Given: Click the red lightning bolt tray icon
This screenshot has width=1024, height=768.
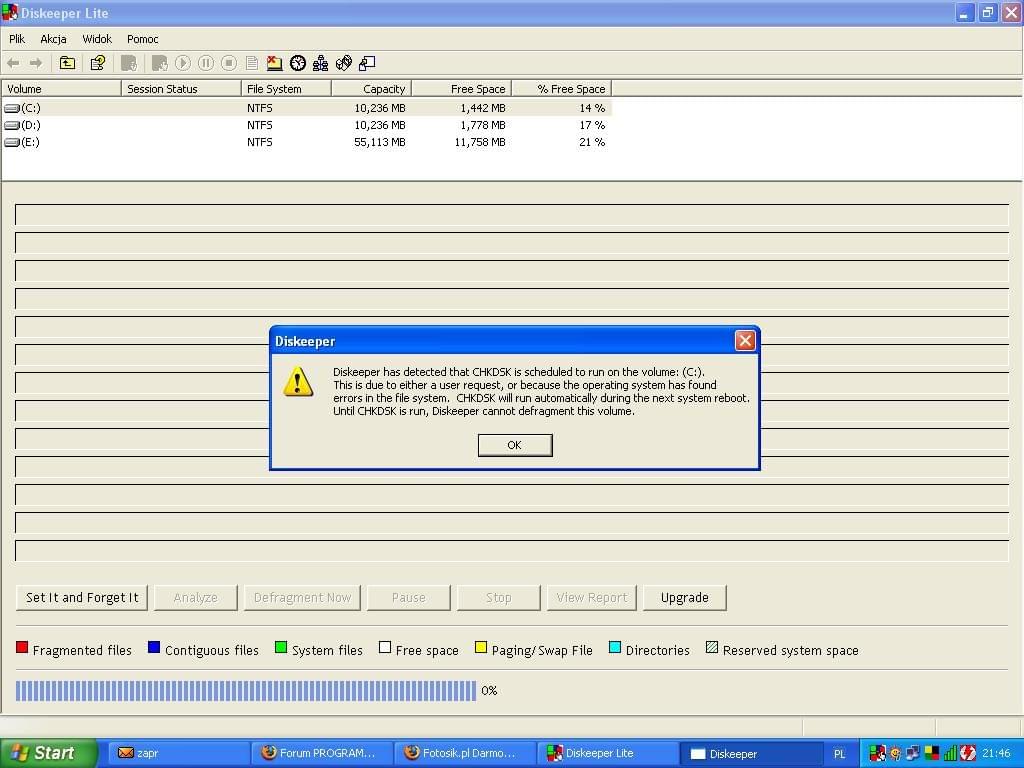Looking at the screenshot, I should 968,754.
